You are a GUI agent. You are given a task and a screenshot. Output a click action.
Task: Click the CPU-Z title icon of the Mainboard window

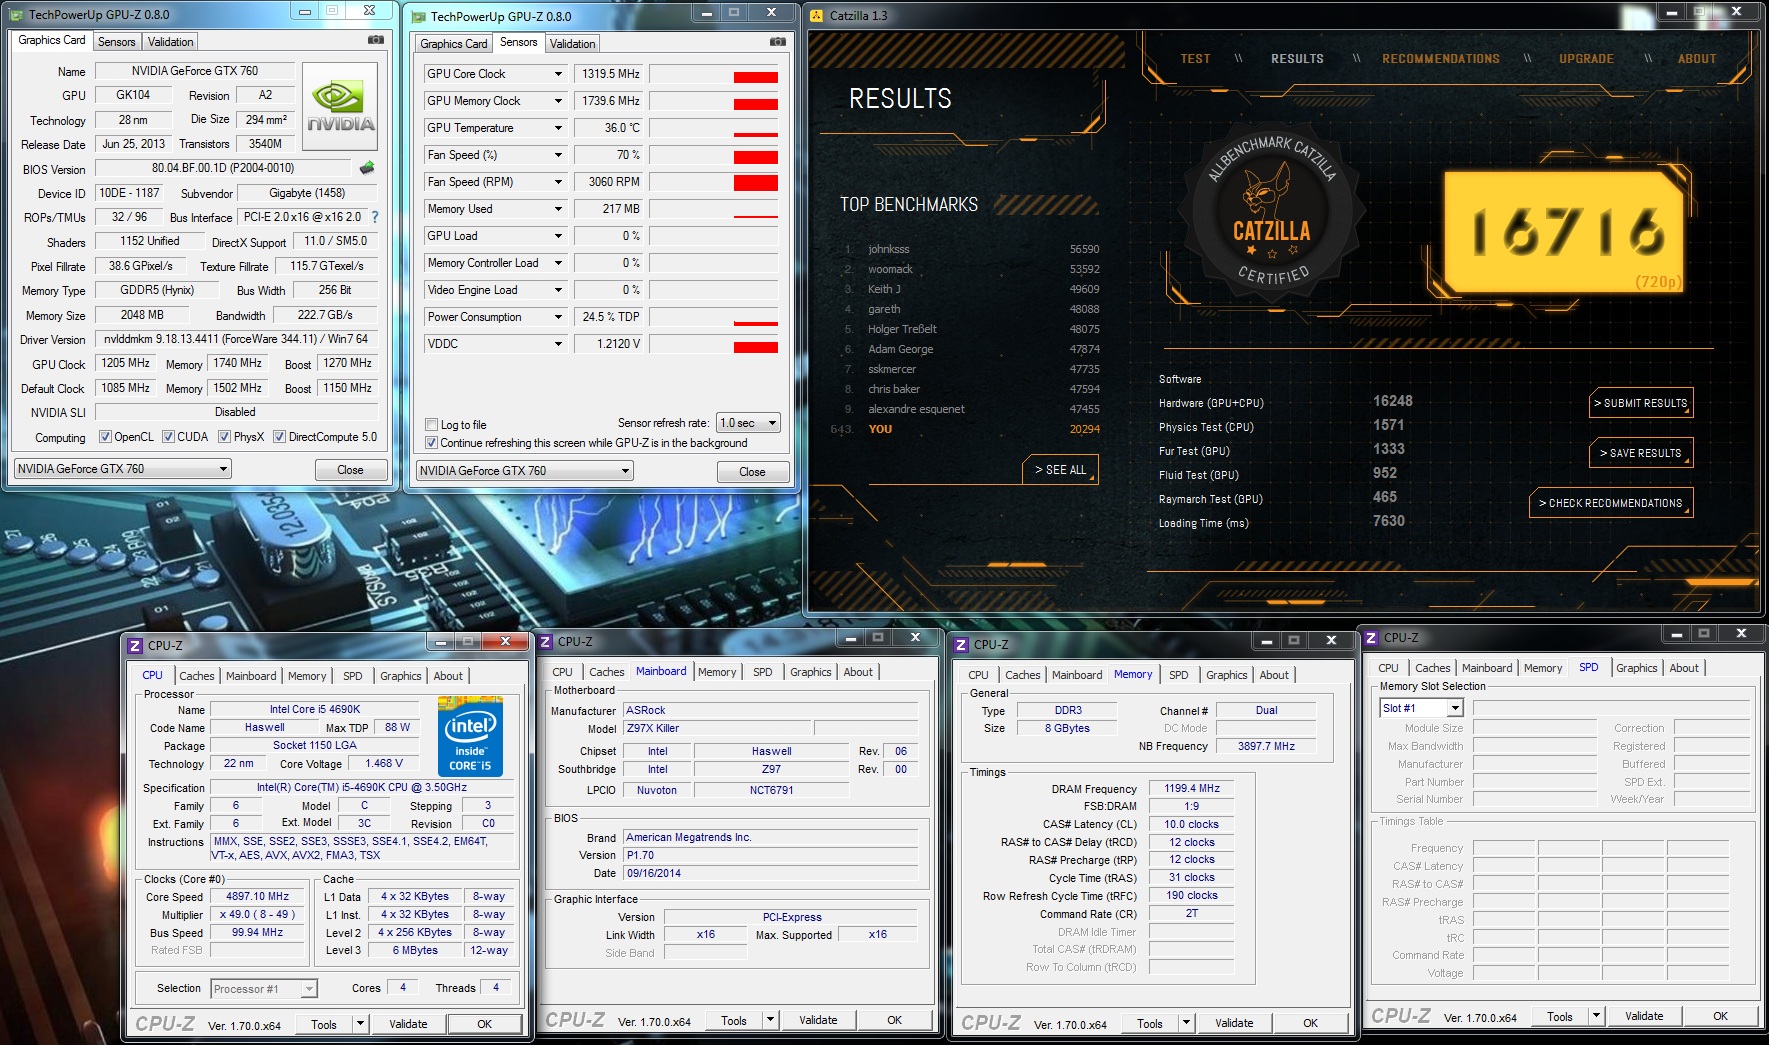[546, 642]
